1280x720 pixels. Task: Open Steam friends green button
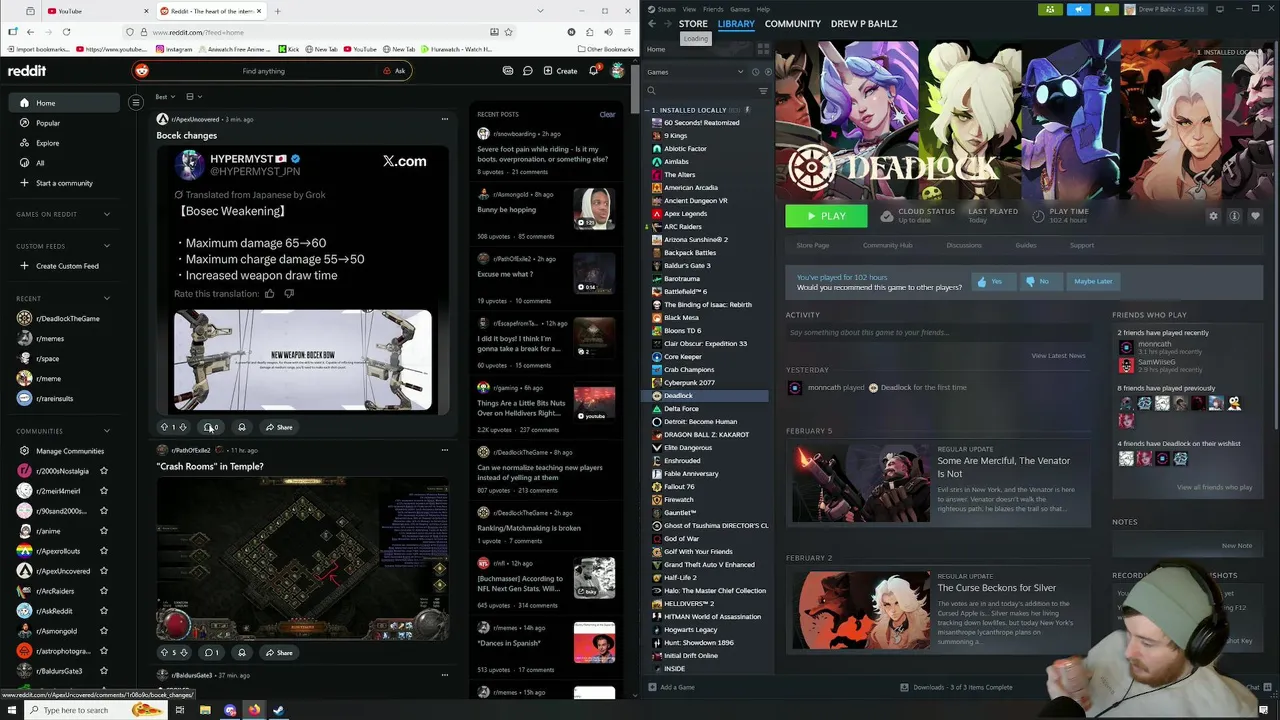tap(1050, 9)
